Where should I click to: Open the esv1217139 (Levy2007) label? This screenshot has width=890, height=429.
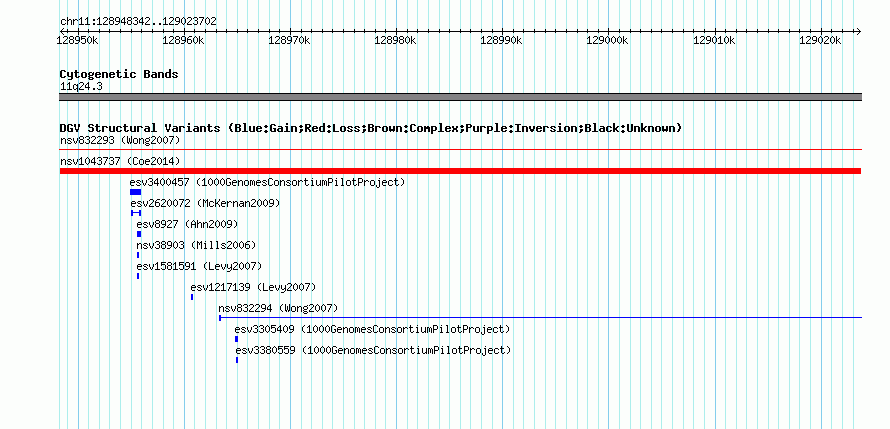[x=253, y=287]
